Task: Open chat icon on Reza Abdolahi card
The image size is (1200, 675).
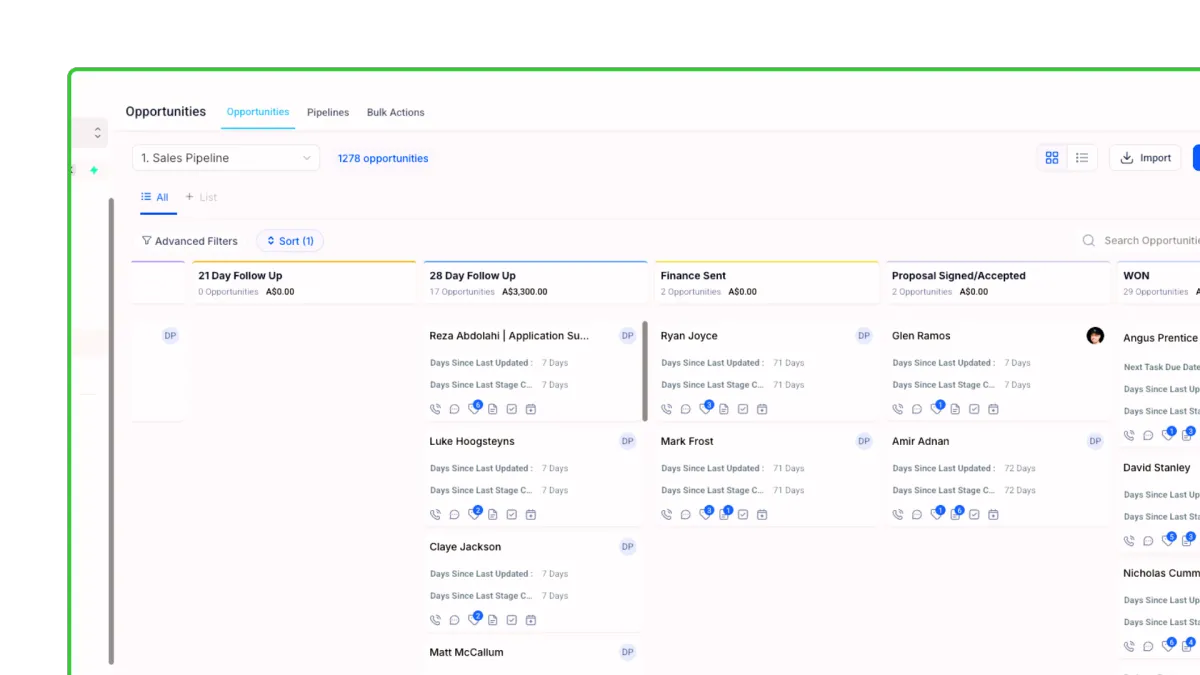Action: click(454, 409)
